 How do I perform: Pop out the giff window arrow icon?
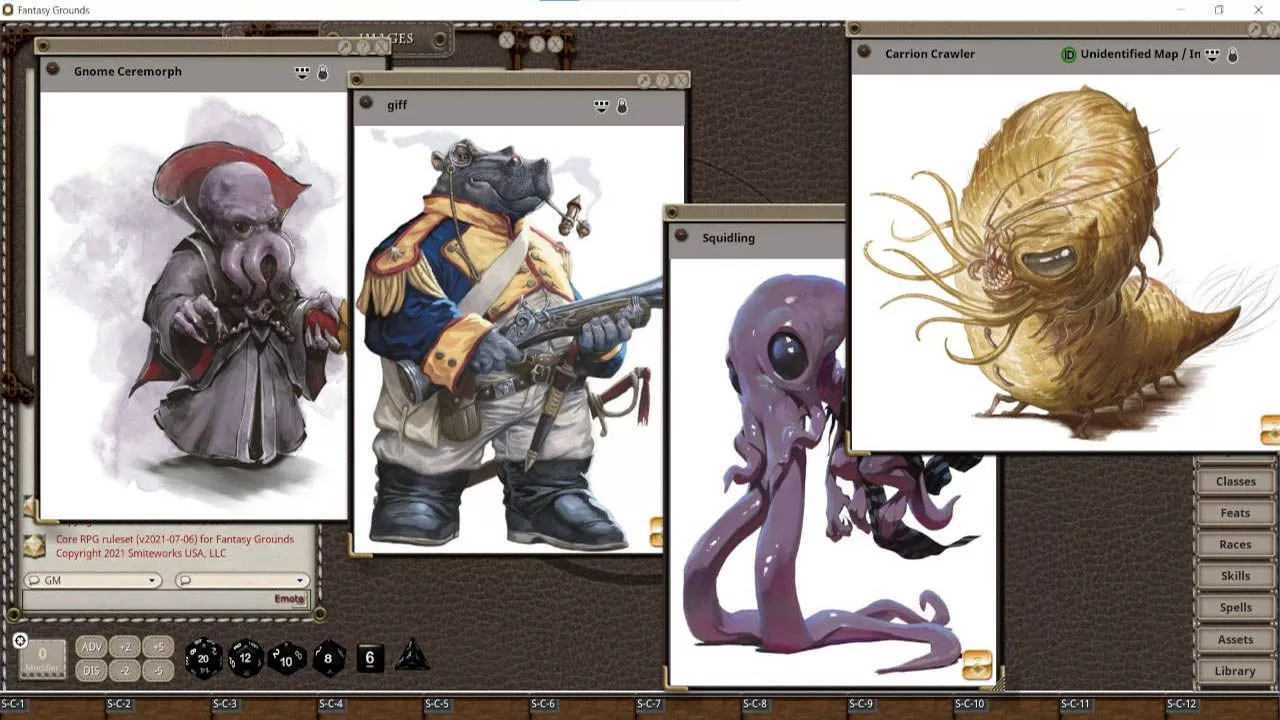click(x=645, y=80)
